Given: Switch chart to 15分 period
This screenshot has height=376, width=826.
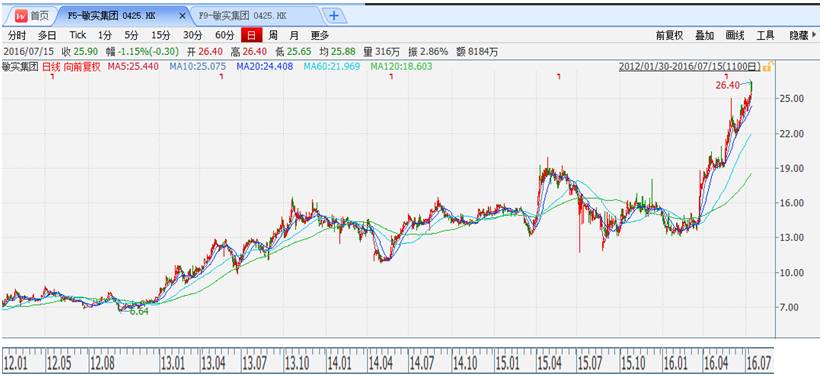Looking at the screenshot, I should click(161, 35).
